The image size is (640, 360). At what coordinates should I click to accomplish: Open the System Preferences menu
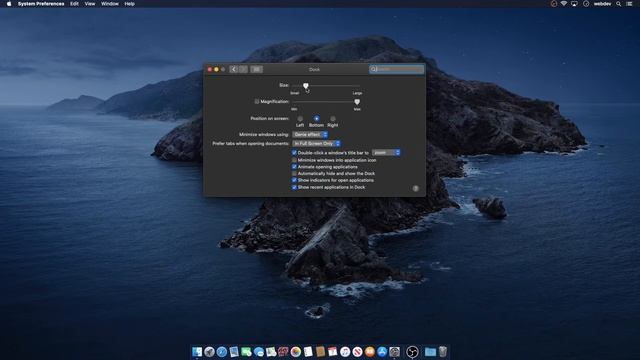click(41, 4)
